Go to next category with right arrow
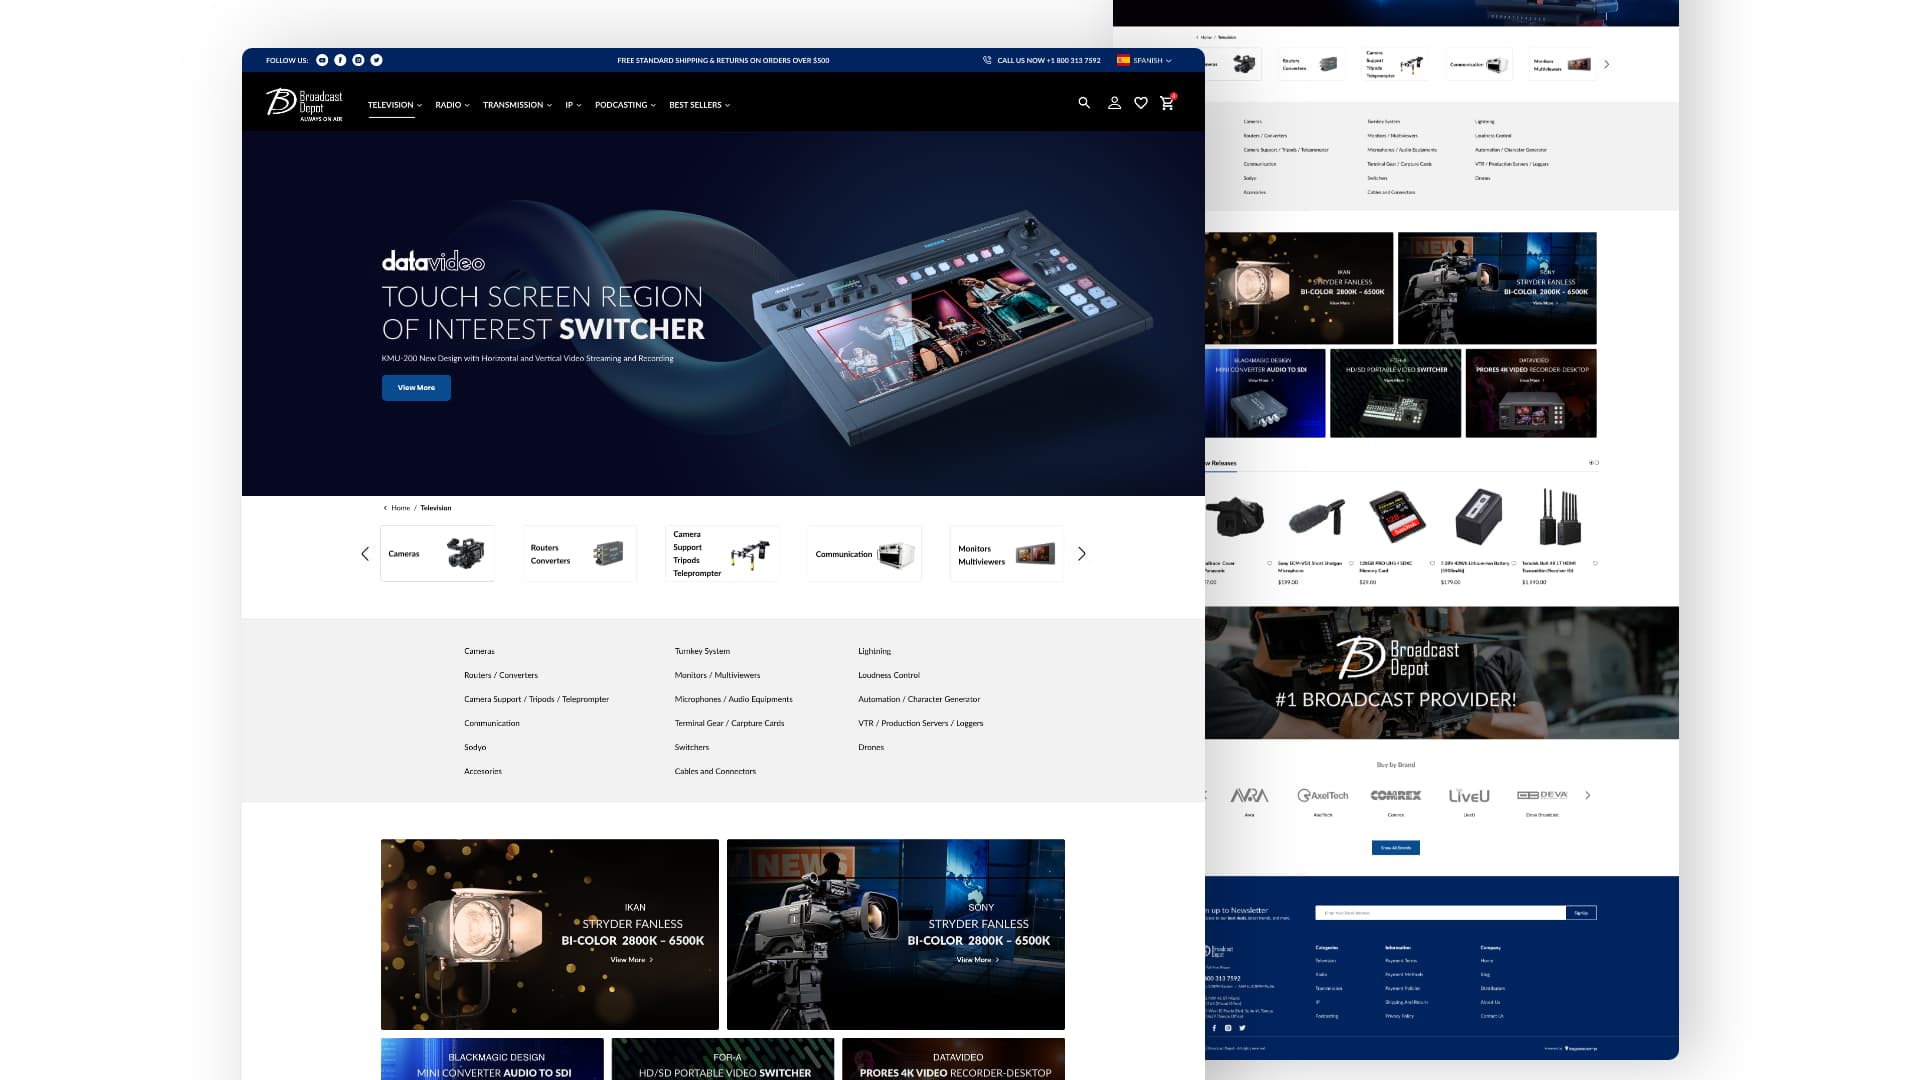 [1081, 554]
